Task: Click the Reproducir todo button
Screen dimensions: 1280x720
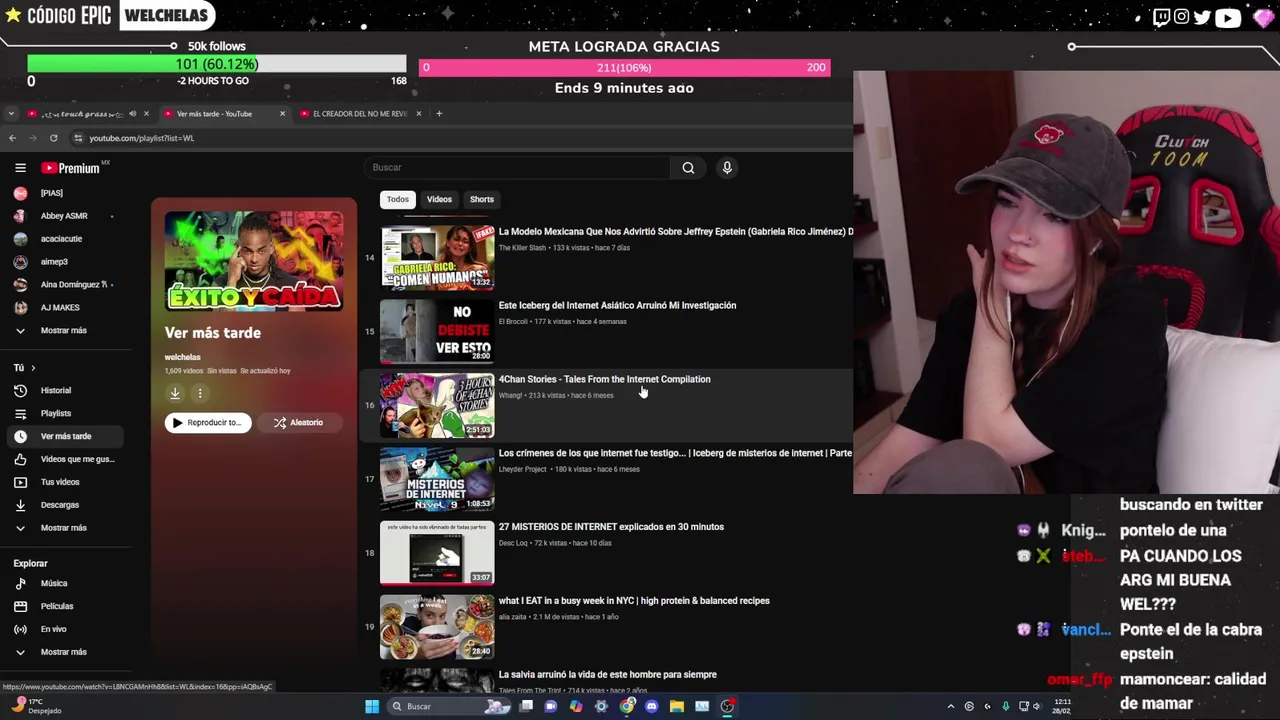Action: tap(208, 422)
